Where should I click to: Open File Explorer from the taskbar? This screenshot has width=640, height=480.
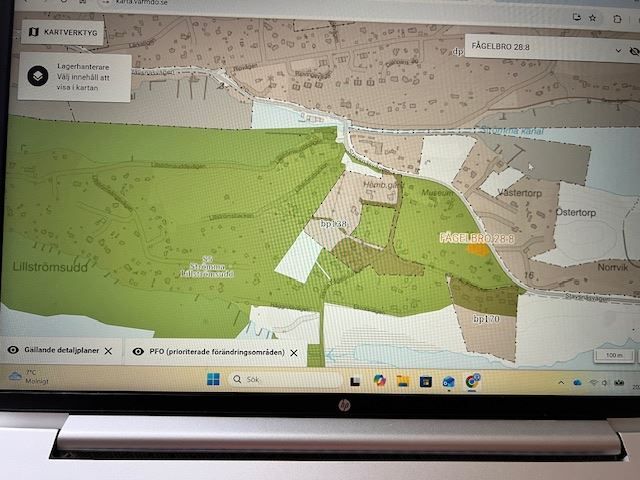point(403,381)
